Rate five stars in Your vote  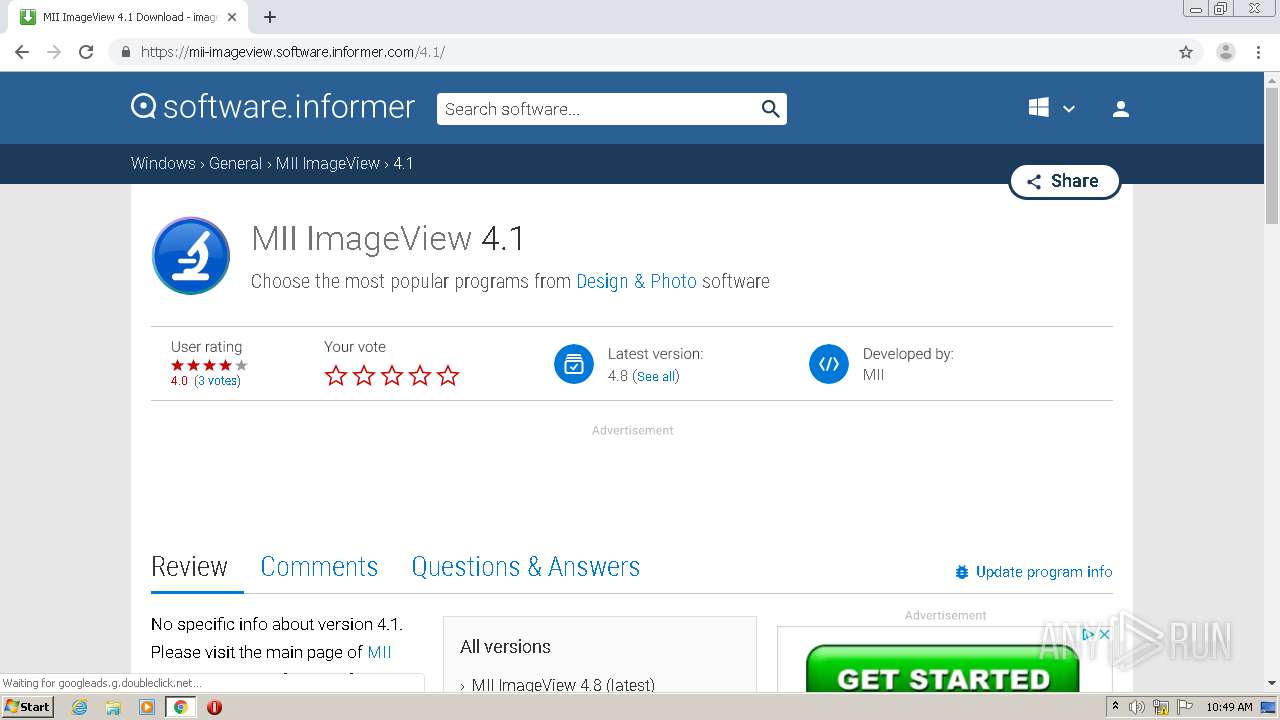(448, 376)
